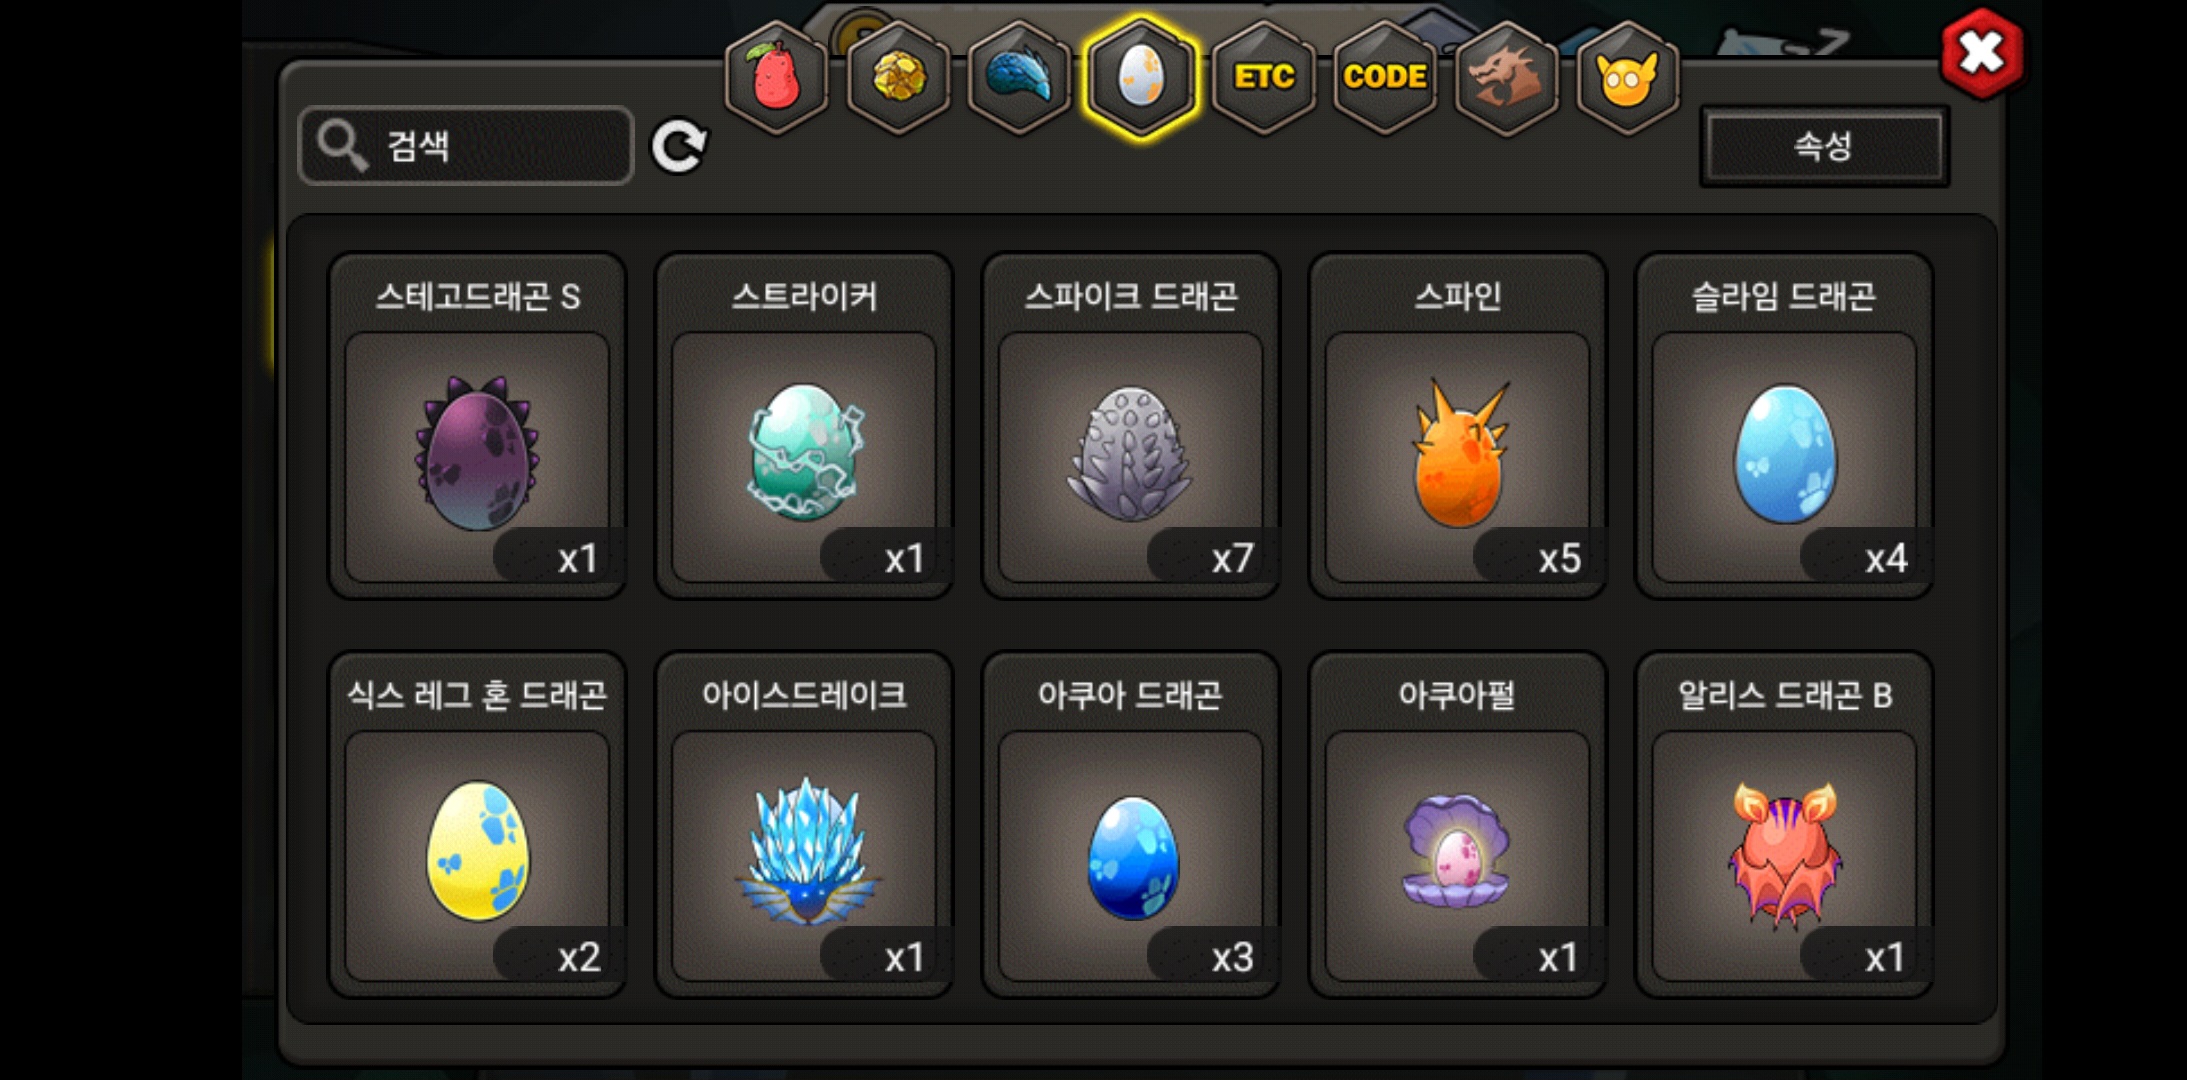Open the blue dragon scale category
The image size is (2187, 1080).
pyautogui.click(x=1019, y=78)
